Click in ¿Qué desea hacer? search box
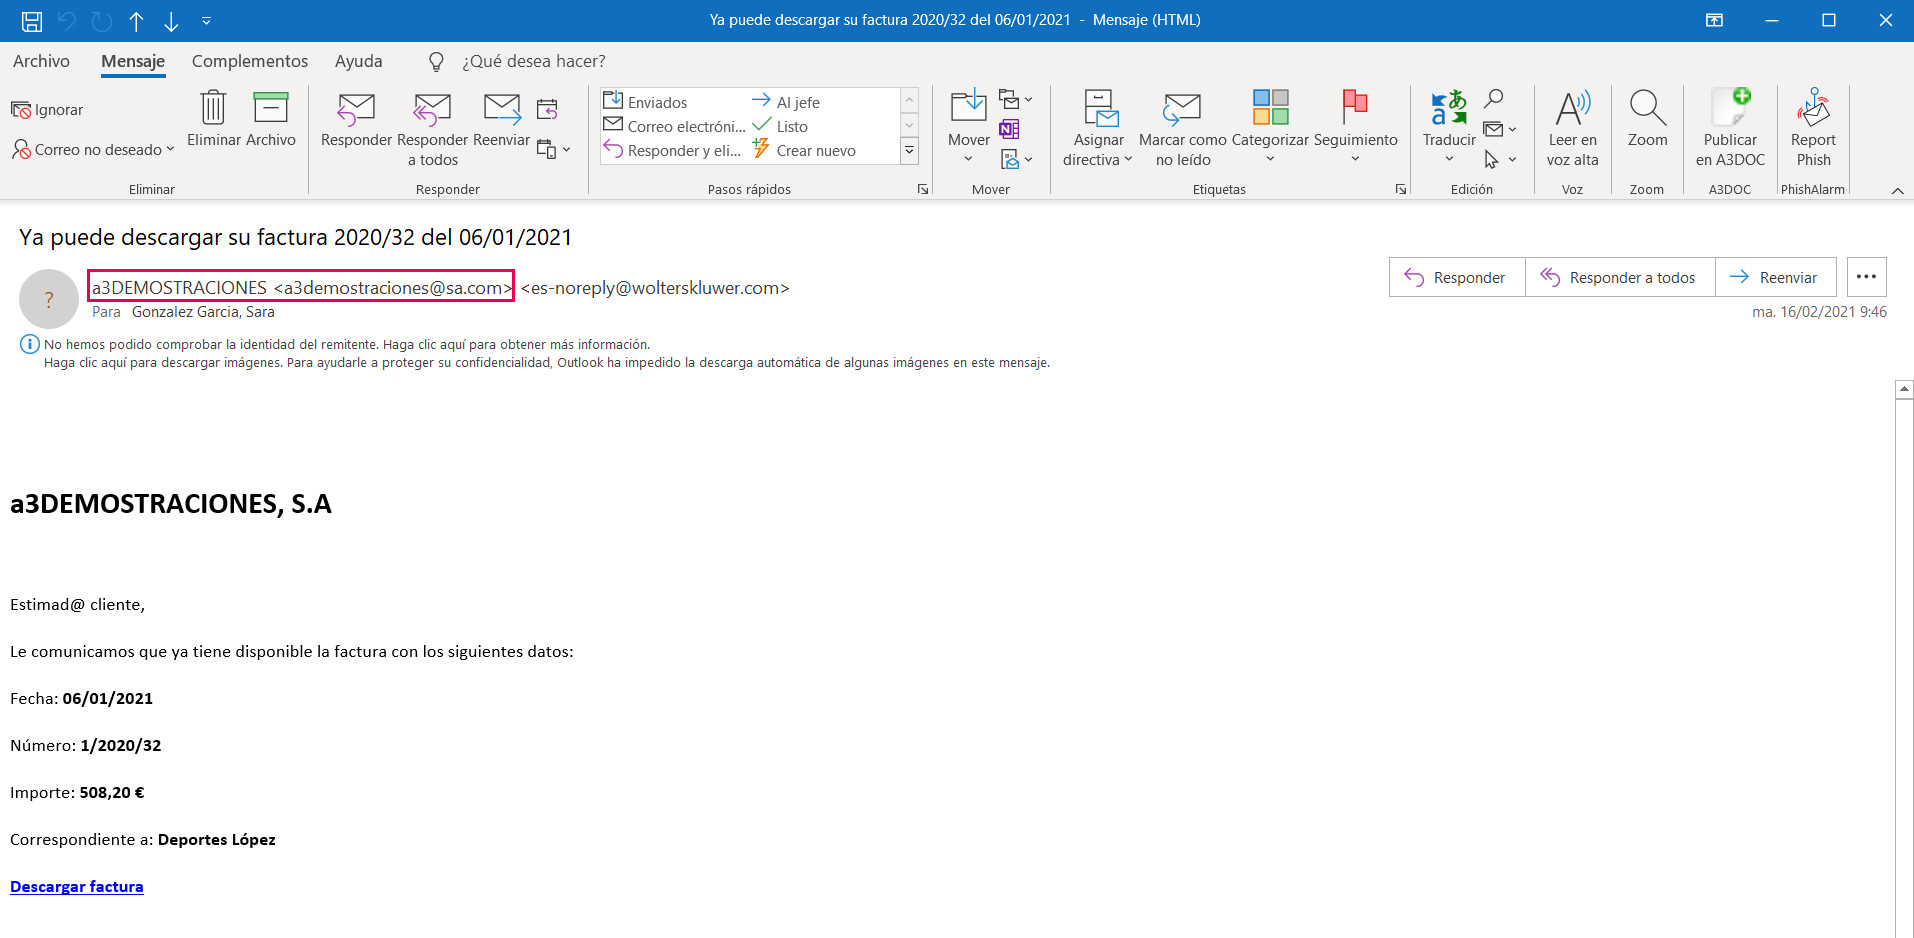1914x938 pixels. tap(533, 61)
